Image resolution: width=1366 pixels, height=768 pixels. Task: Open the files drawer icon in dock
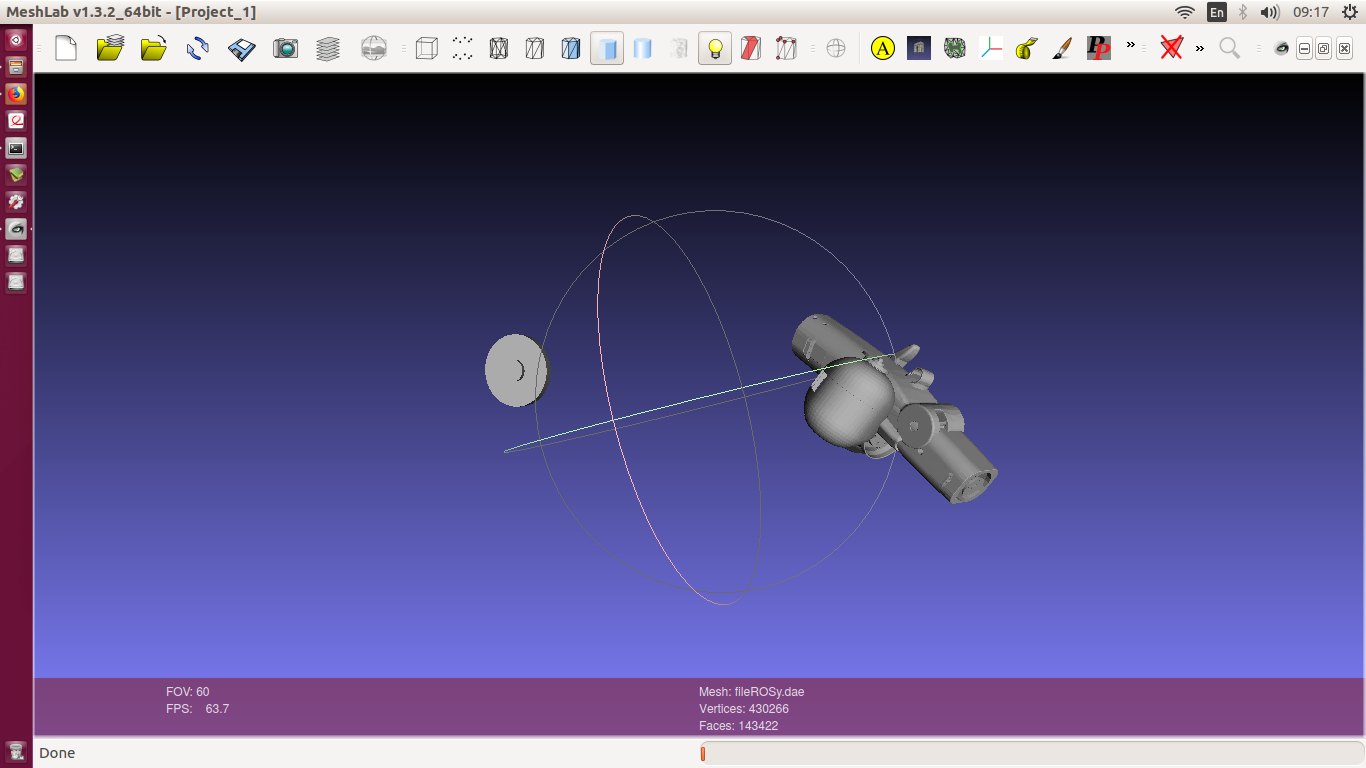pos(16,67)
